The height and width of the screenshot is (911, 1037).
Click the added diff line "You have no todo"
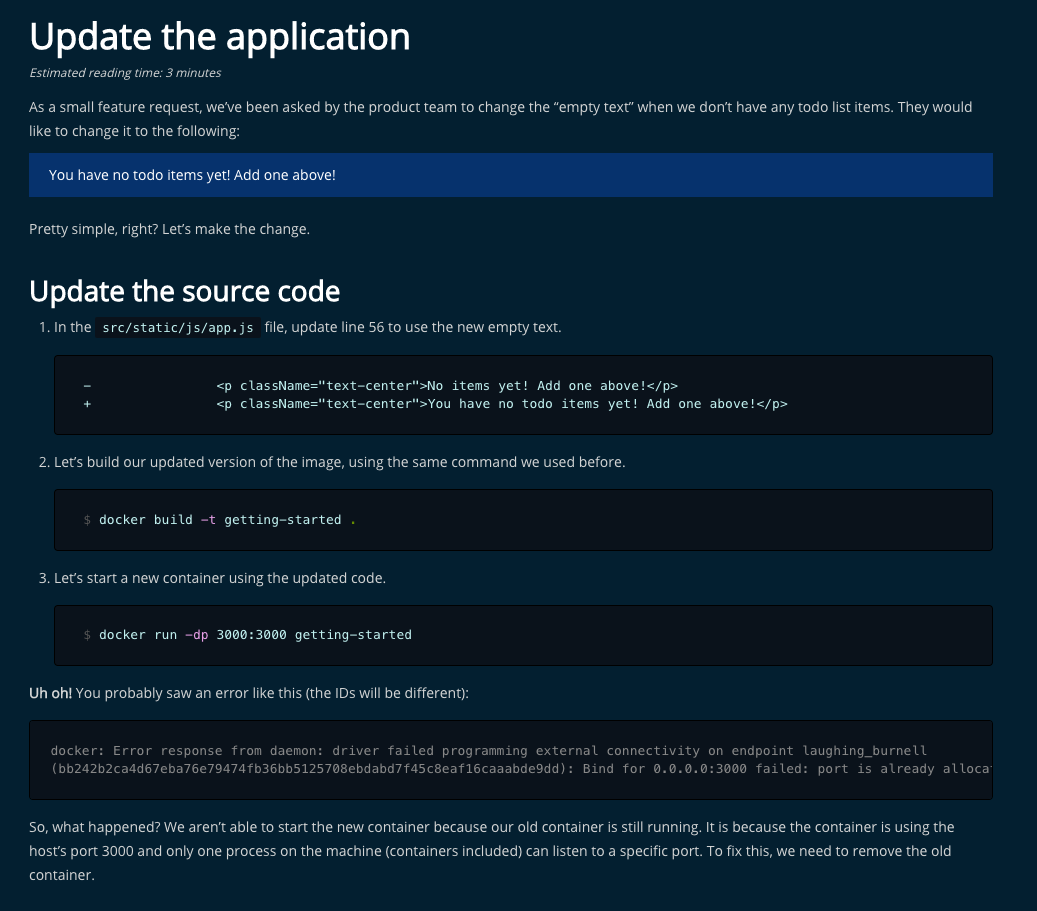click(x=502, y=404)
